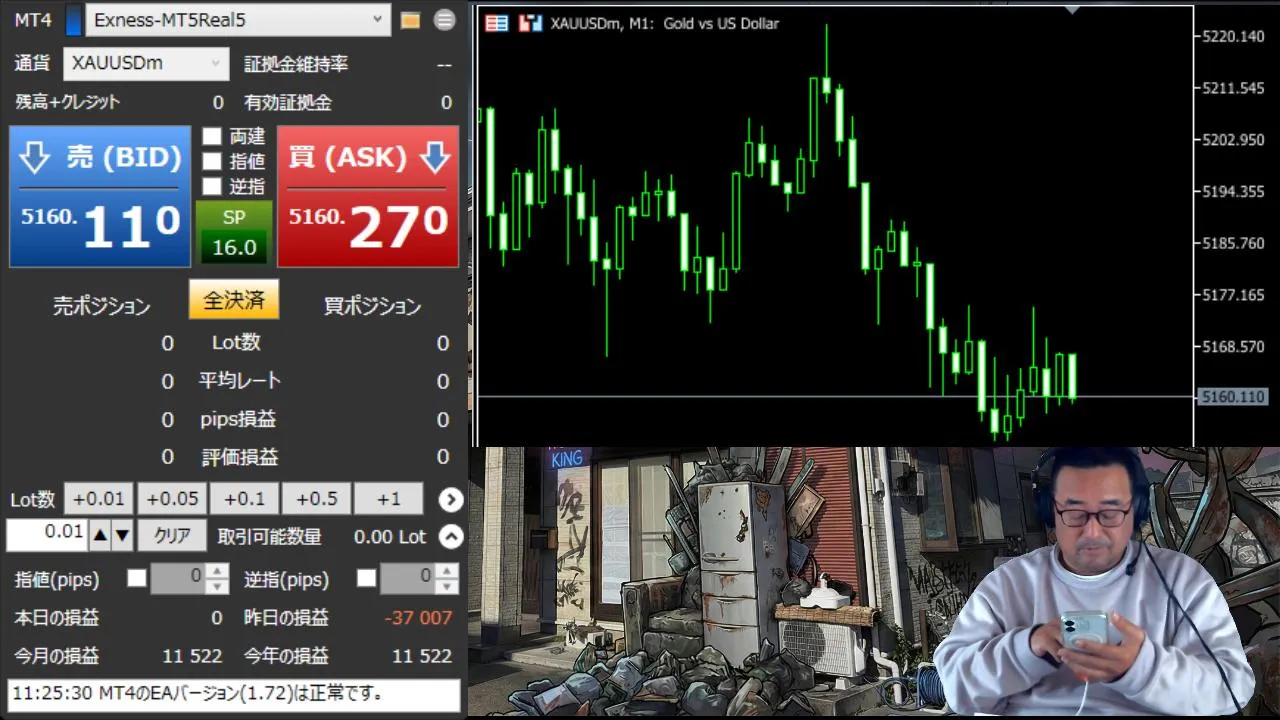This screenshot has width=1280, height=720.
Task: Open the XAUUSDm currency dropdown
Action: pos(147,63)
